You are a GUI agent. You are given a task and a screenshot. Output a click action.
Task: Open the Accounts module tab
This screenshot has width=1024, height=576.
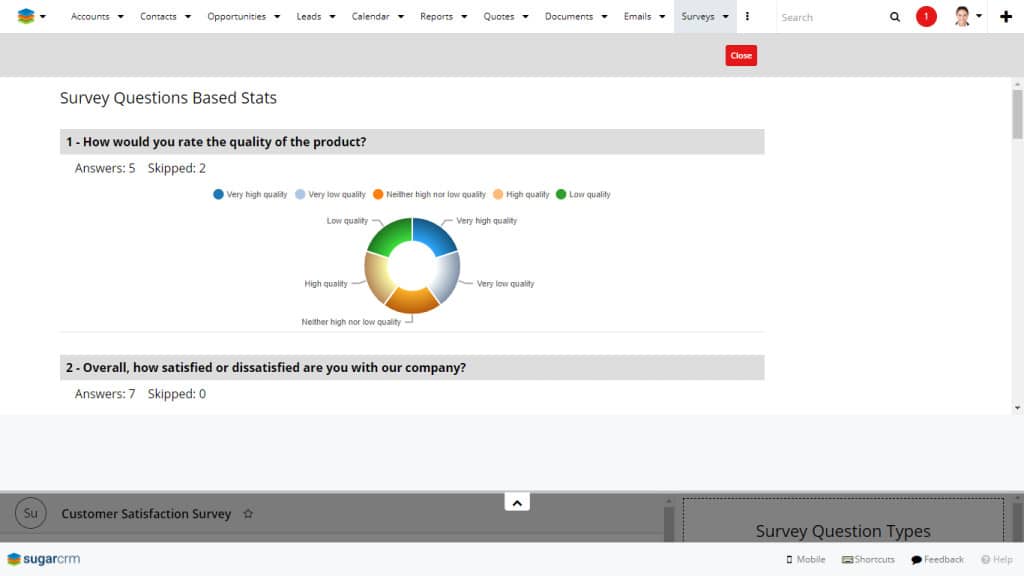coord(90,16)
